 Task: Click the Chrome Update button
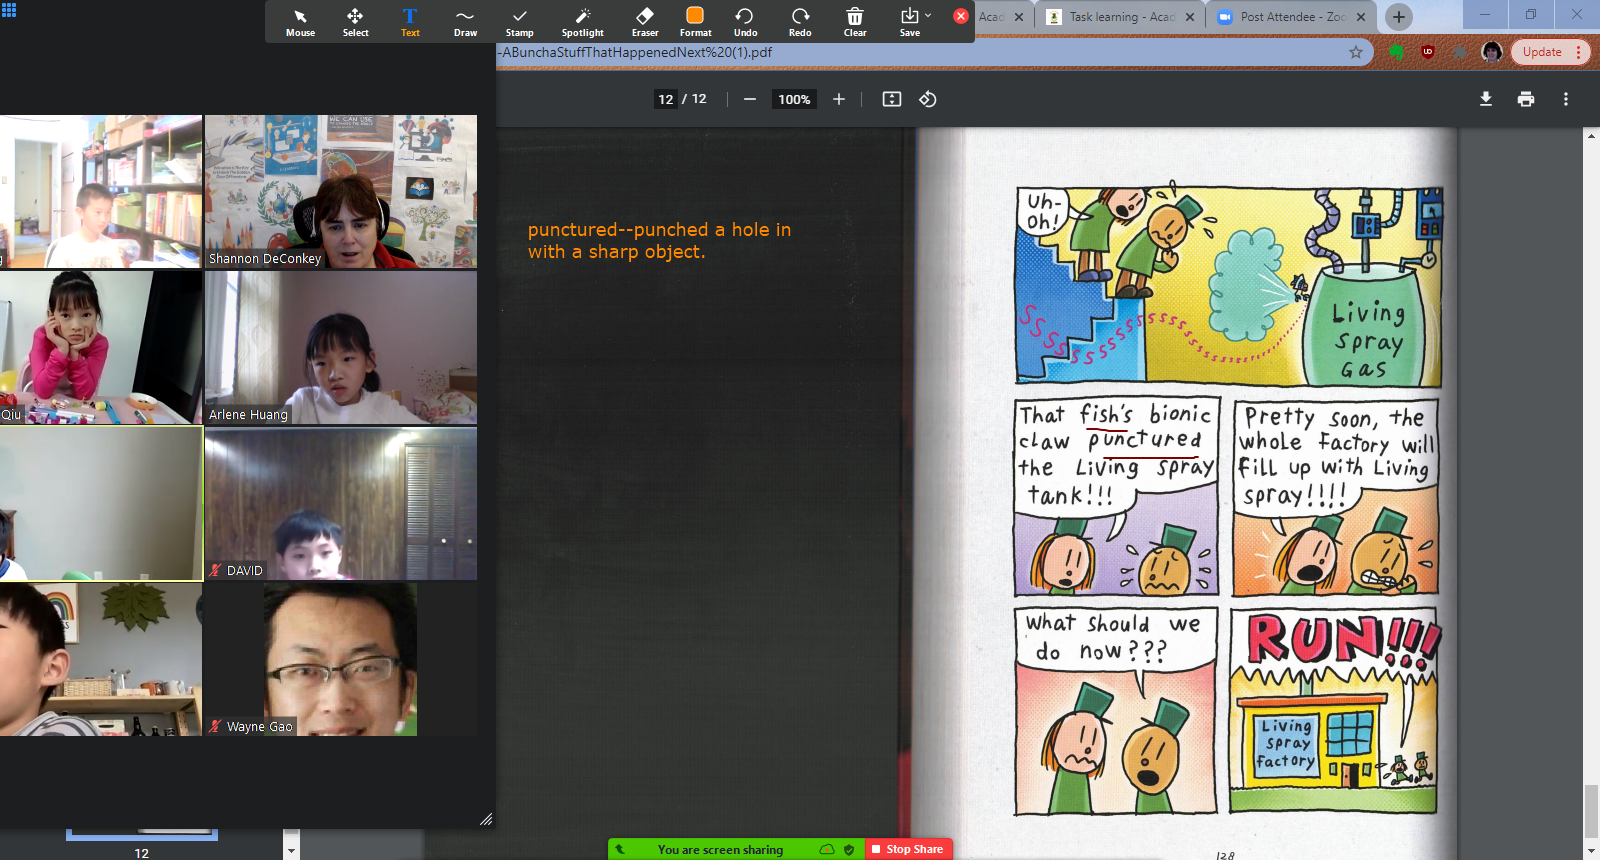[x=1550, y=52]
